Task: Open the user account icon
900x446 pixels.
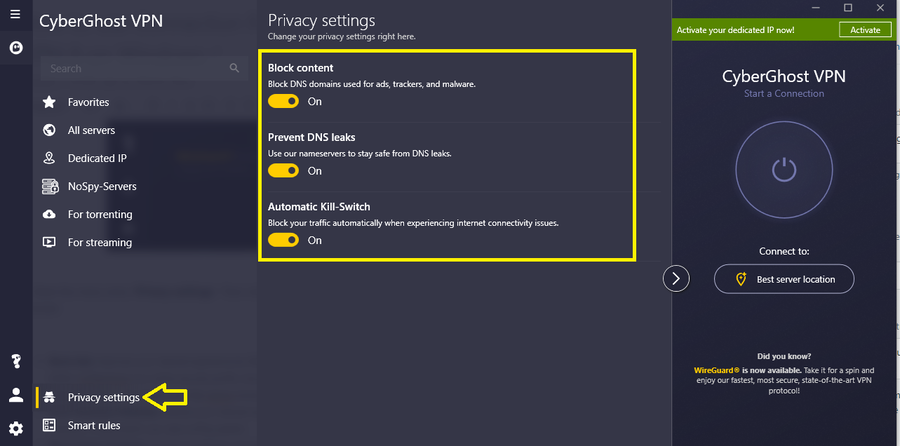Action: pyautogui.click(x=16, y=395)
